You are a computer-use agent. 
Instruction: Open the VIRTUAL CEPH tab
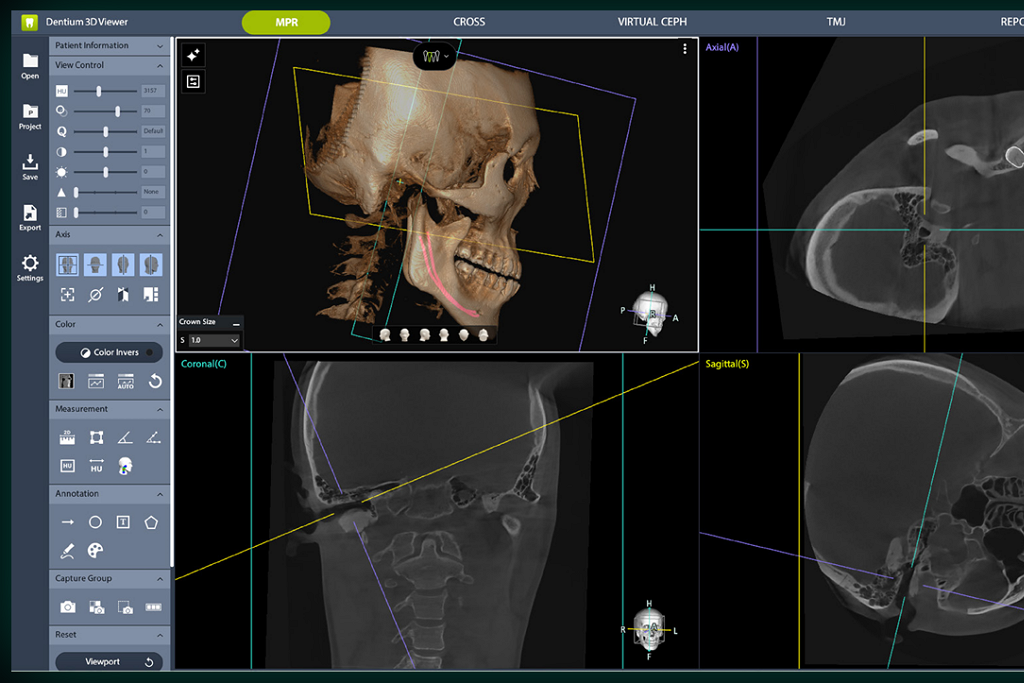click(652, 22)
